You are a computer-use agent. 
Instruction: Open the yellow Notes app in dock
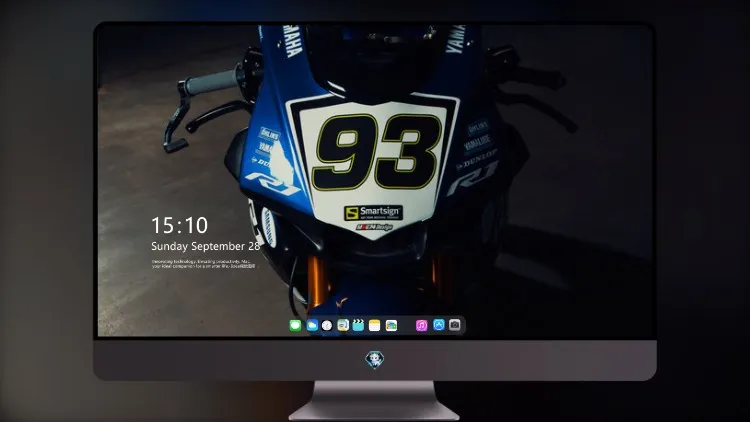click(375, 325)
